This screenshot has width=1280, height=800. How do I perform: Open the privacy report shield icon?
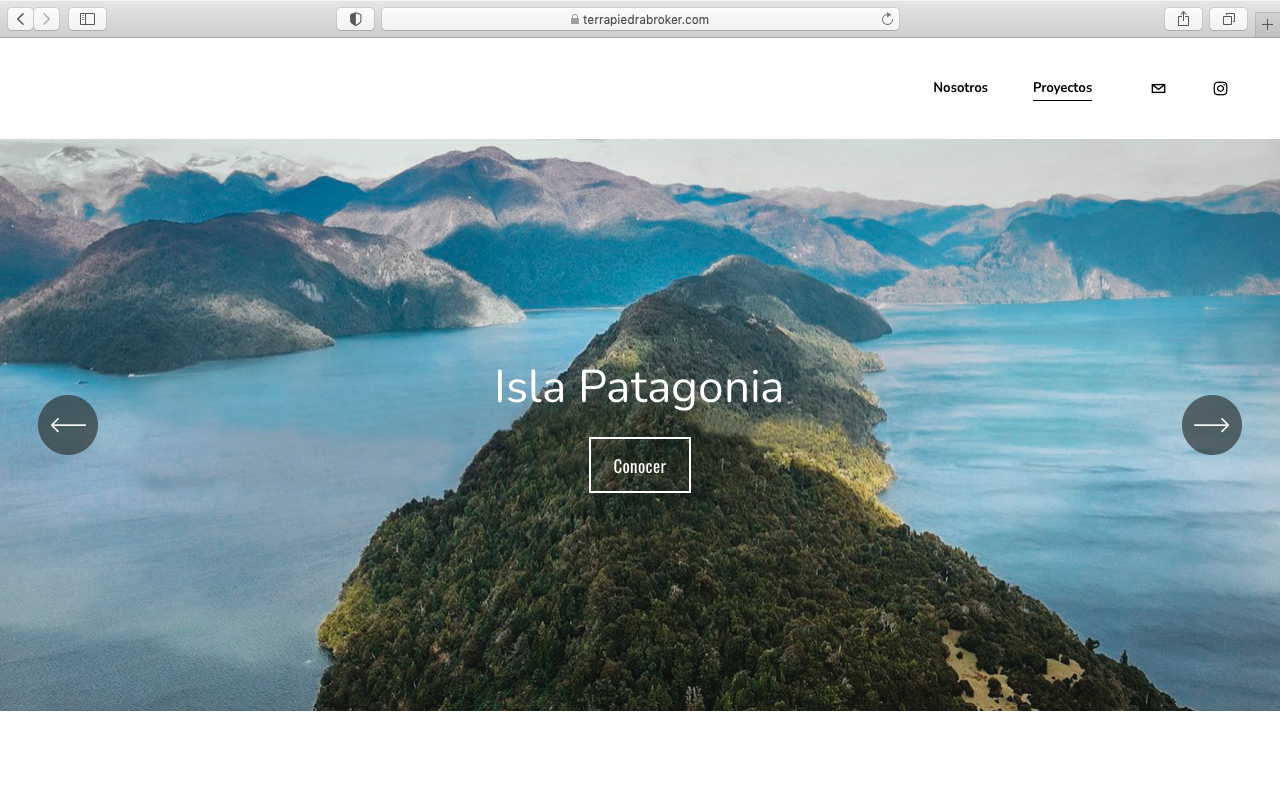tap(355, 19)
